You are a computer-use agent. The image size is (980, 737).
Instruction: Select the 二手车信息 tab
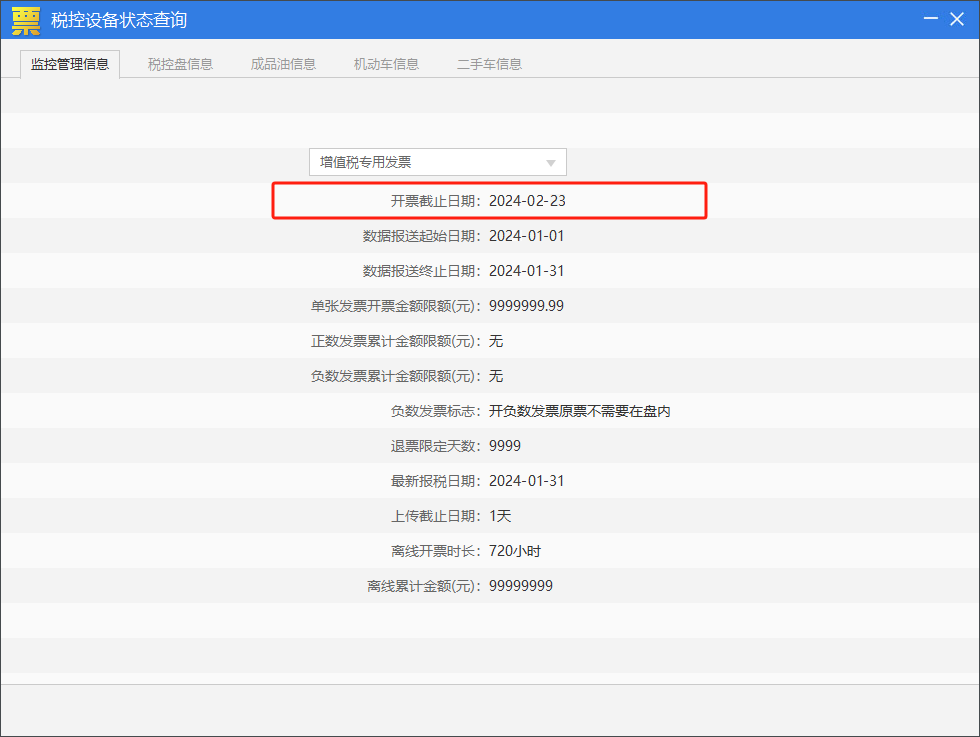click(x=489, y=64)
